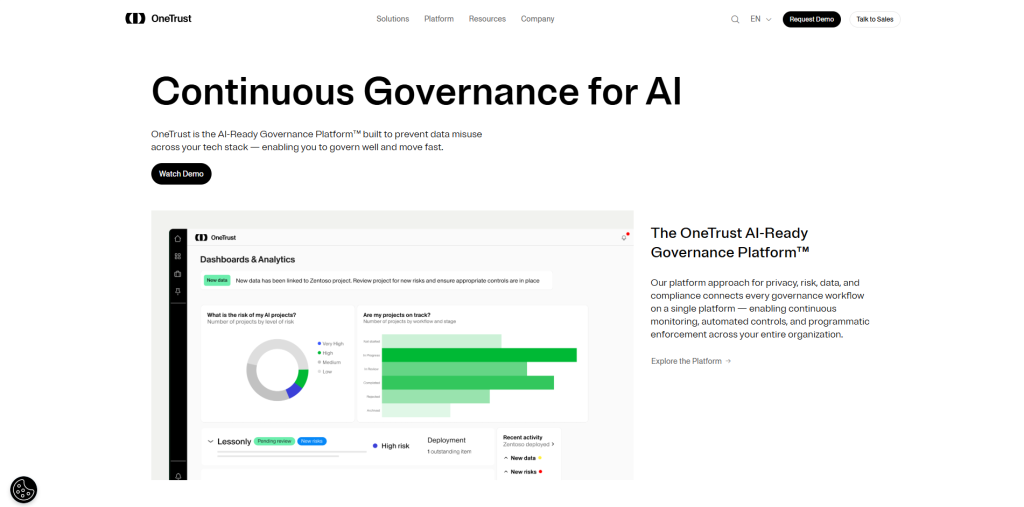The image size is (1024, 507).
Task: Click the notification bell with red dot
Action: coord(624,237)
